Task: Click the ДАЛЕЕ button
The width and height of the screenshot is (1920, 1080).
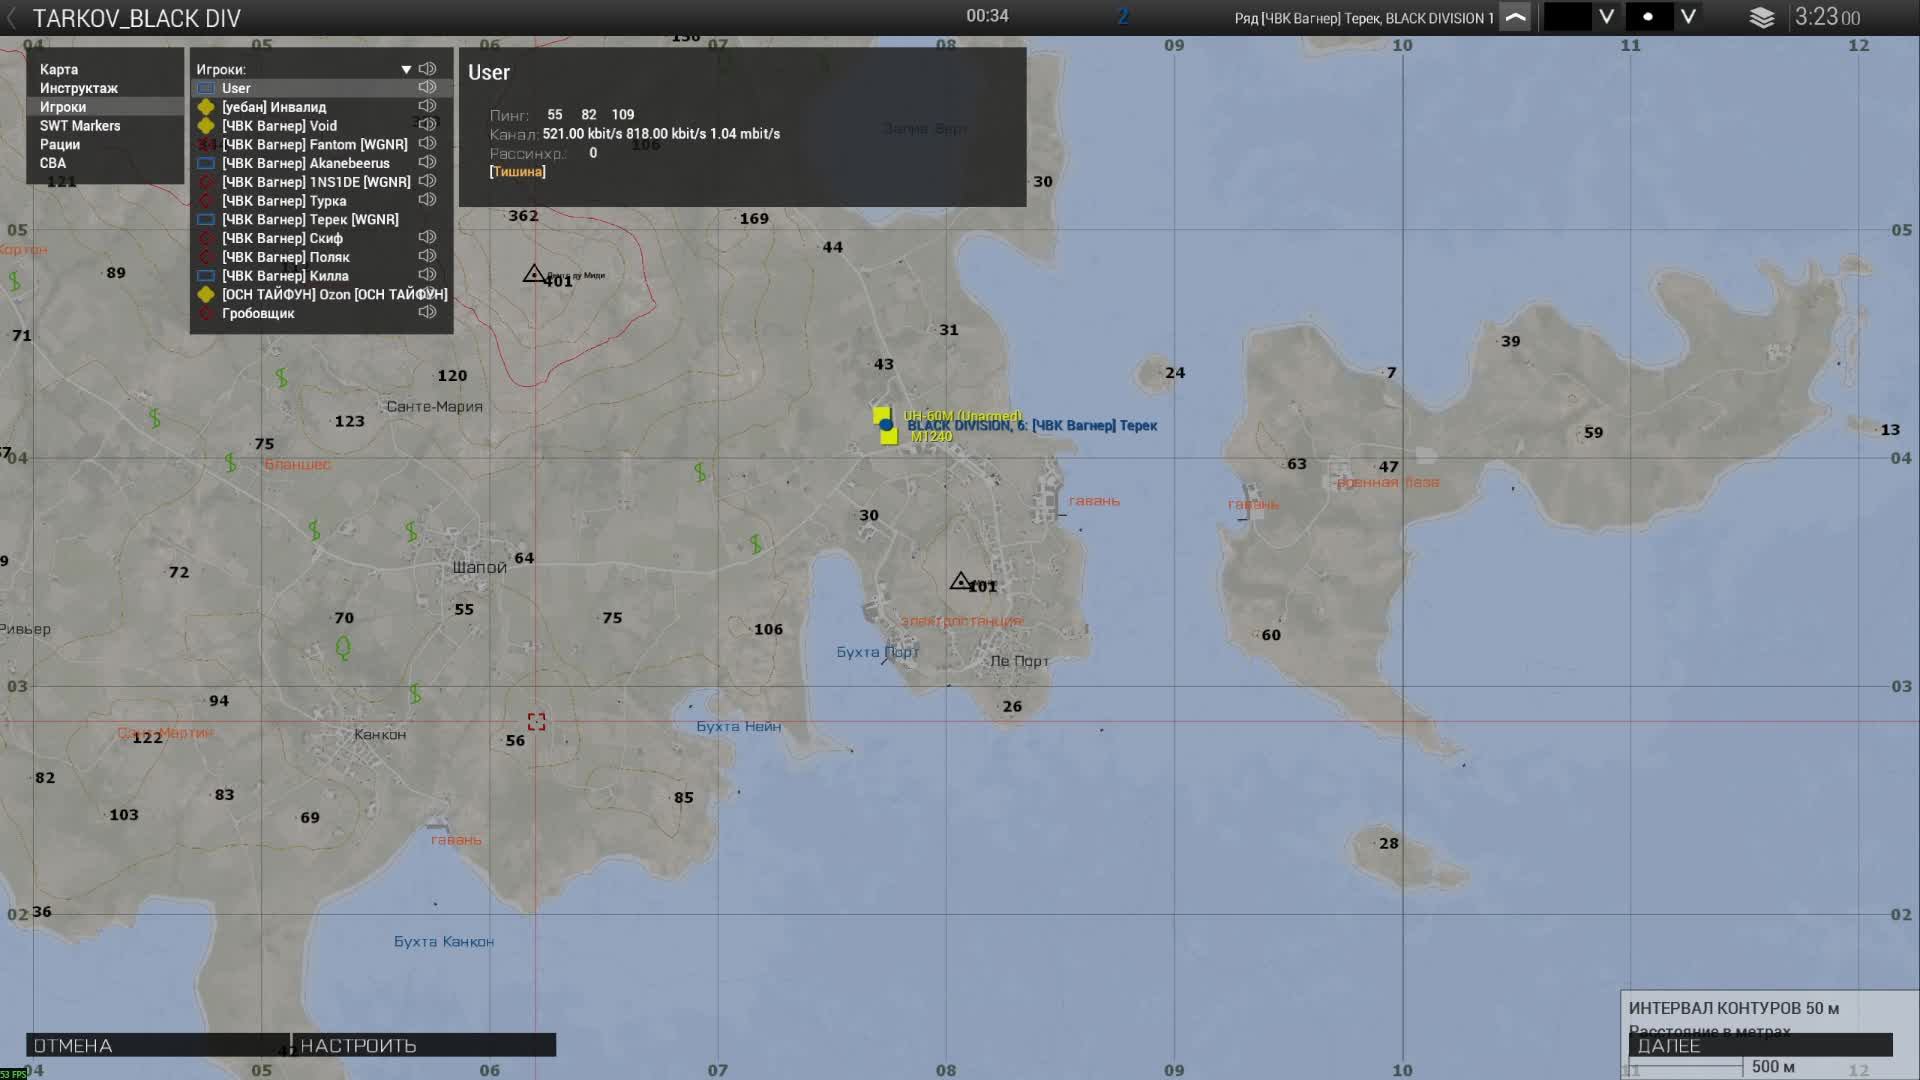Action: tap(1760, 1045)
